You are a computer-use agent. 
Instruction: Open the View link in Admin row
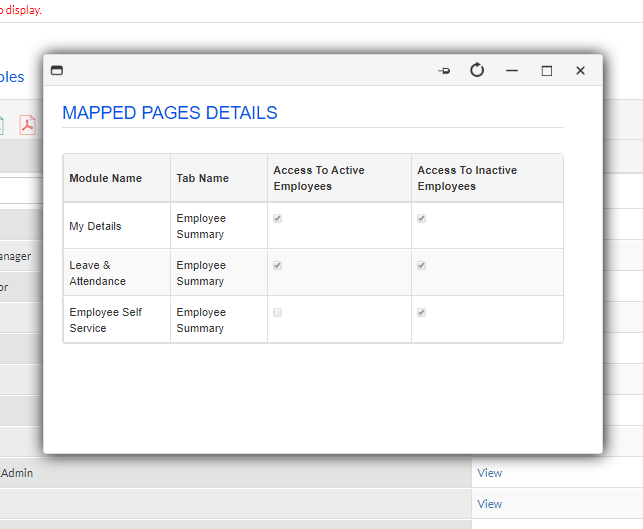point(490,473)
